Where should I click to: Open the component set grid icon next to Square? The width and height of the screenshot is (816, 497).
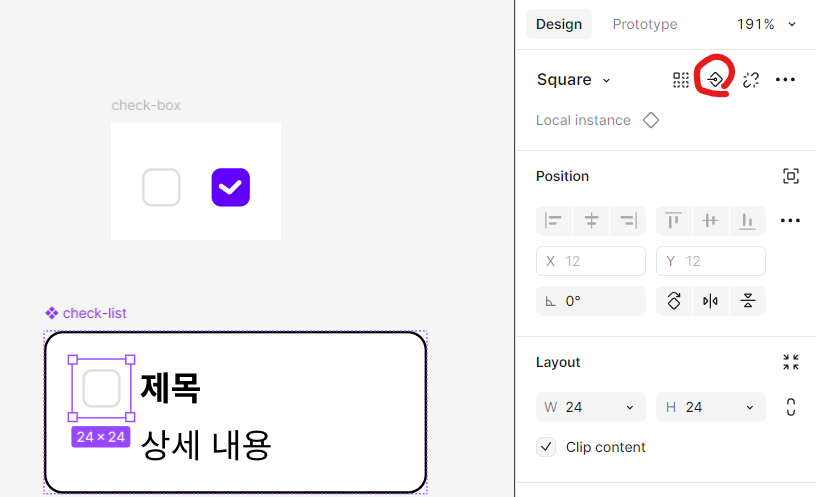click(x=681, y=80)
